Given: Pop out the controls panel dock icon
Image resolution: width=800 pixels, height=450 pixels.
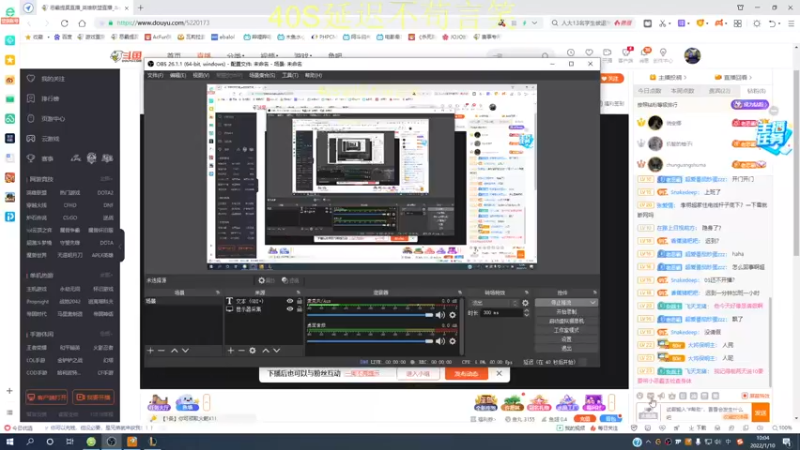Looking at the screenshot, I should tap(594, 293).
